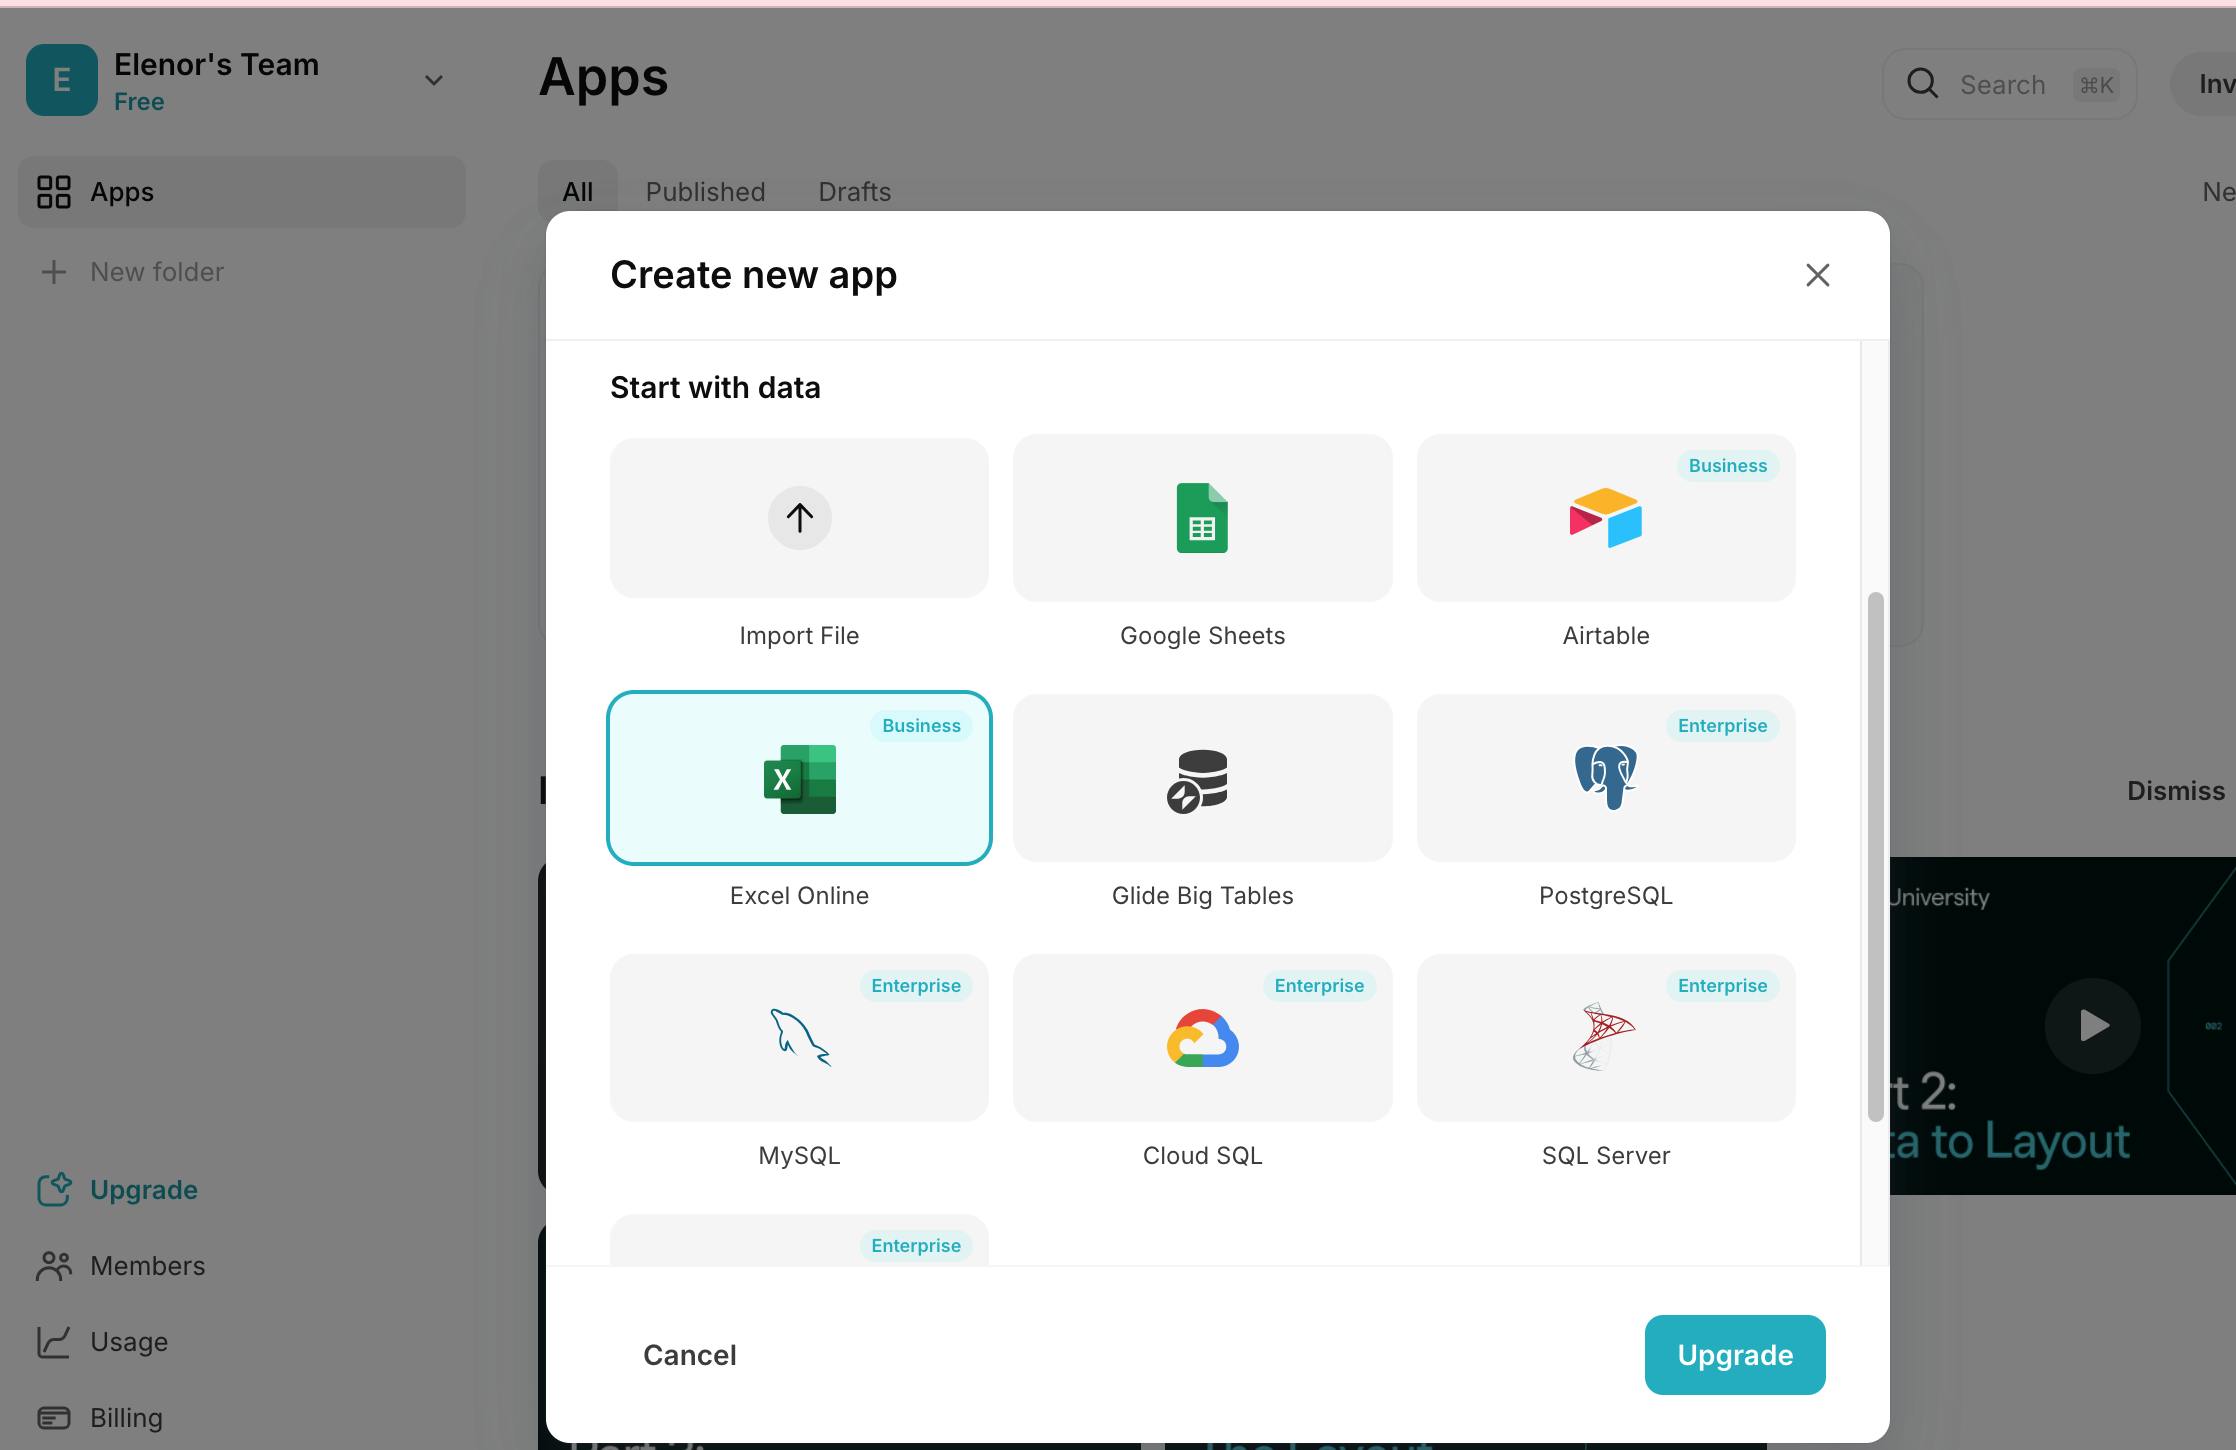Close the Create new app dialog

(1817, 275)
